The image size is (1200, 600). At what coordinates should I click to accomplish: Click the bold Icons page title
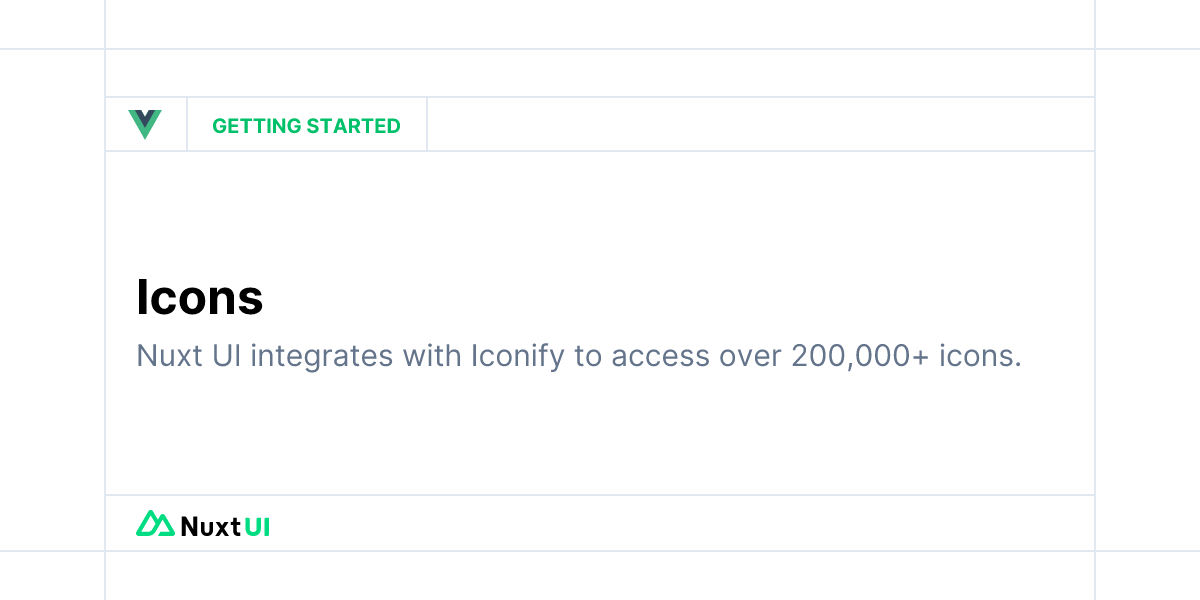[x=200, y=297]
